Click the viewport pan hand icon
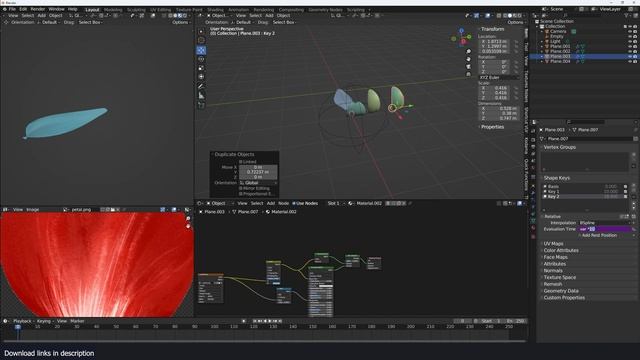The height and width of the screenshot is (360, 640). (469, 59)
